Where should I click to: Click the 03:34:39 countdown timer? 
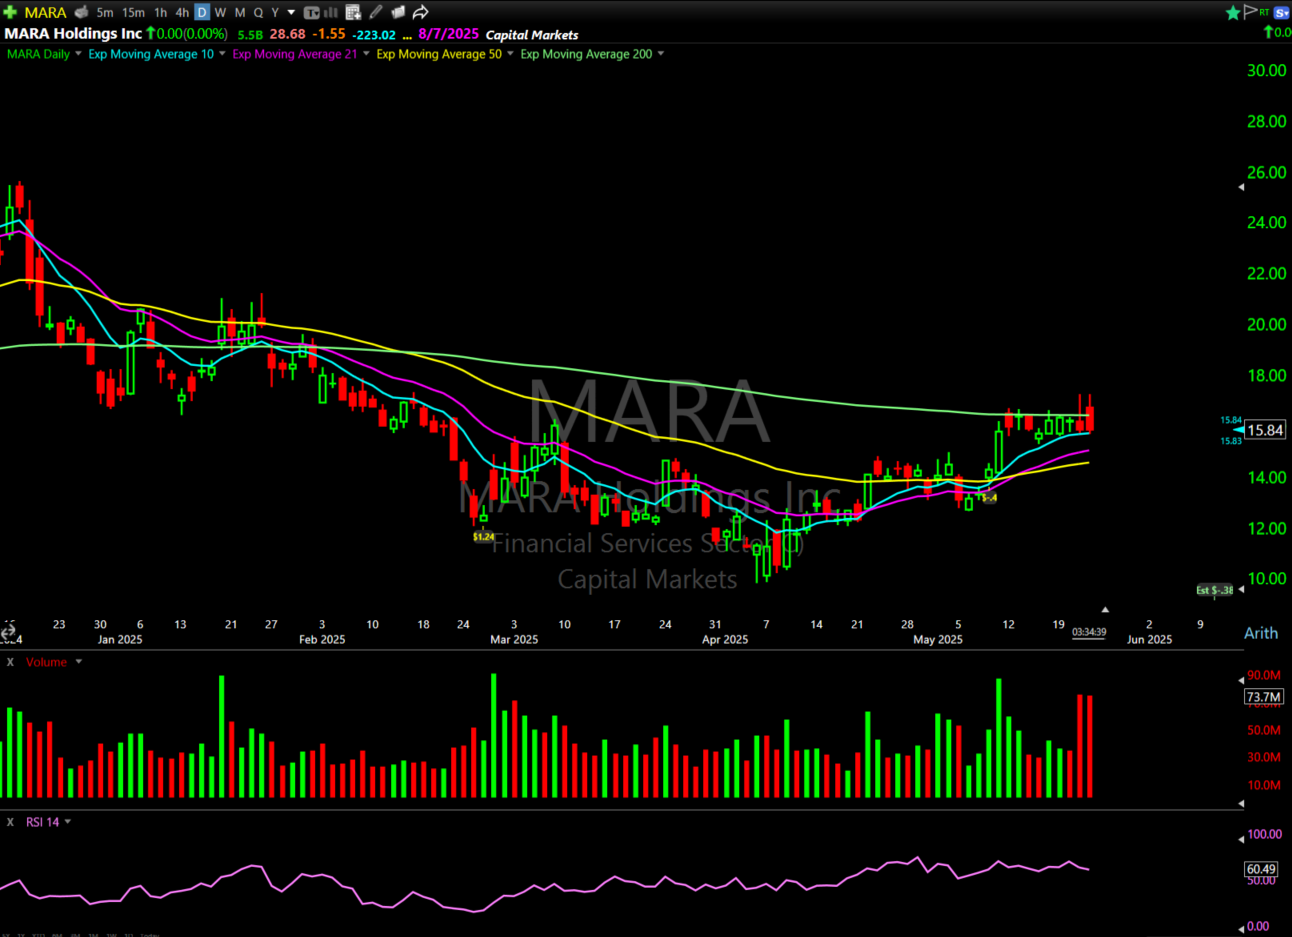(1089, 632)
